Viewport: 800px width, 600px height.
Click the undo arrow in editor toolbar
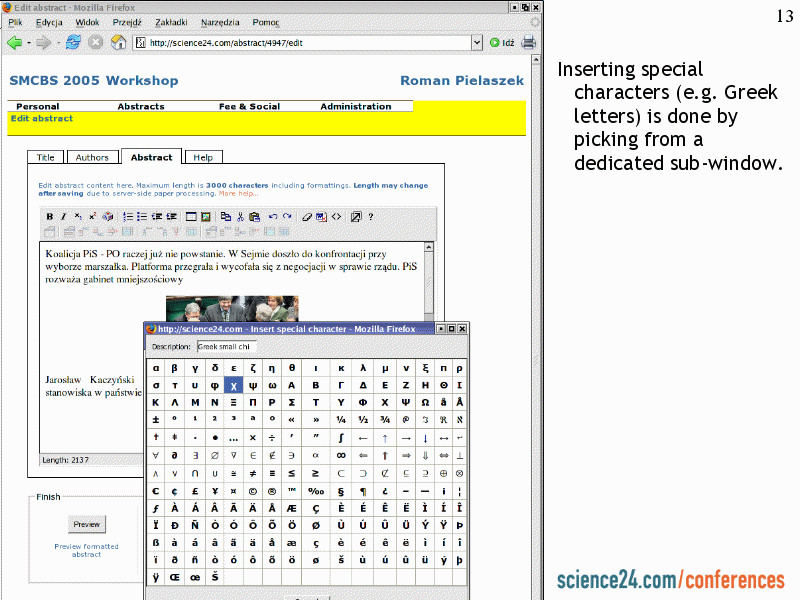[x=273, y=216]
